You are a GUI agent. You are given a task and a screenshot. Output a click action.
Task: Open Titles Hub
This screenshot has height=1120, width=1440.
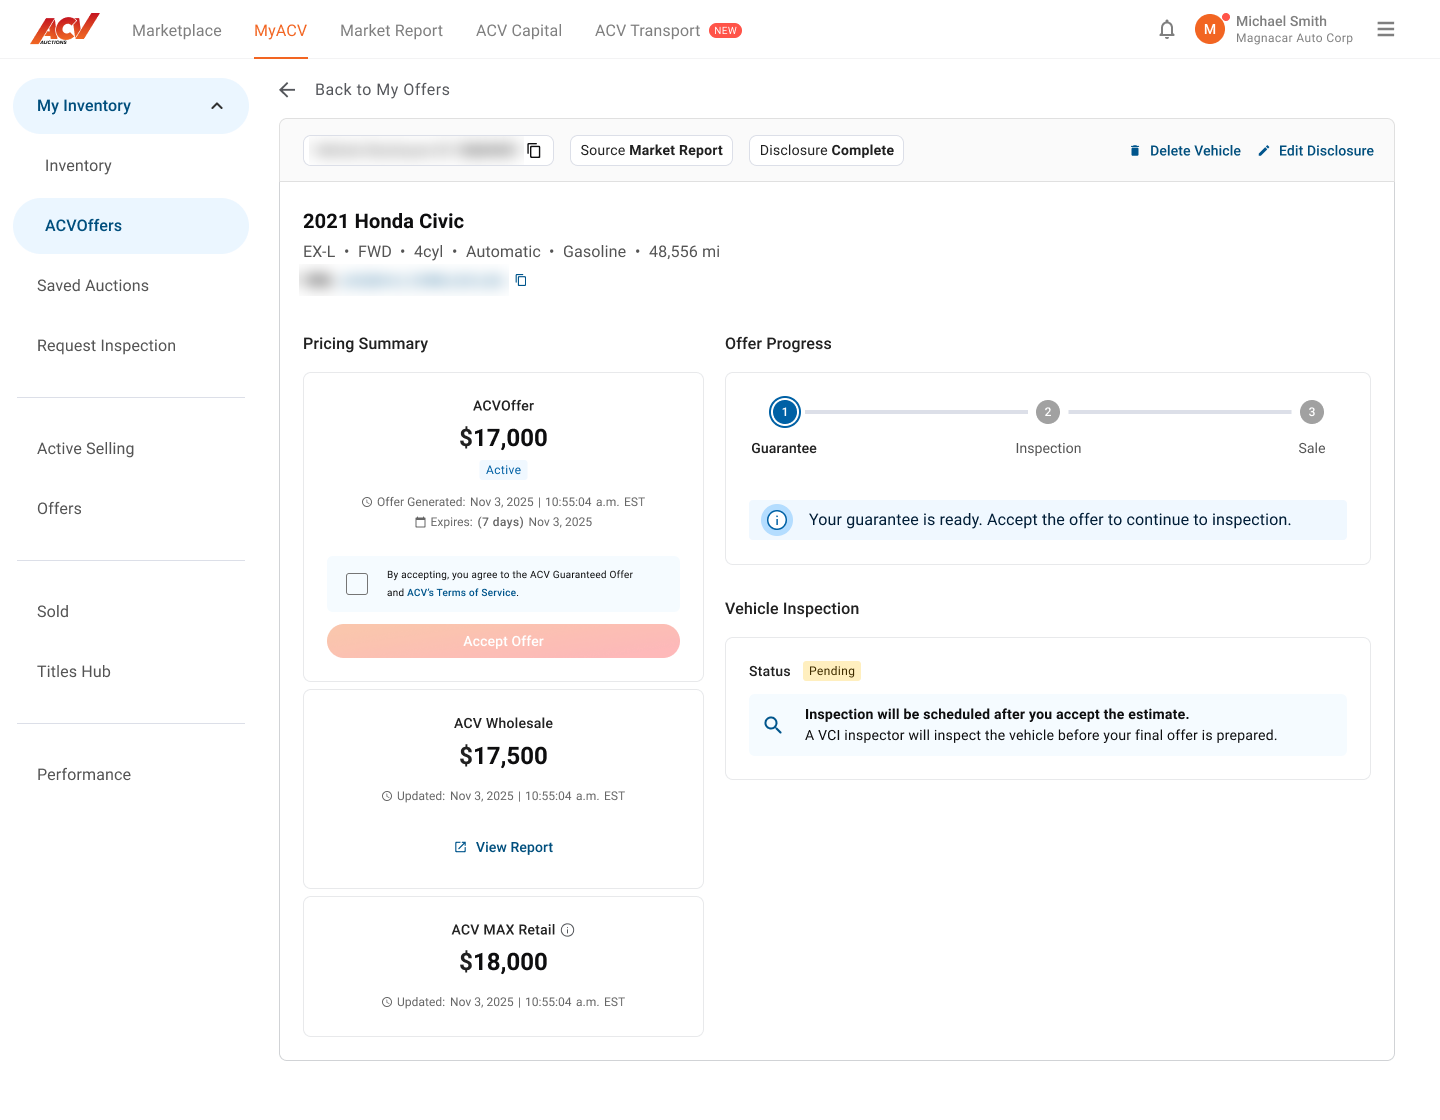point(74,672)
